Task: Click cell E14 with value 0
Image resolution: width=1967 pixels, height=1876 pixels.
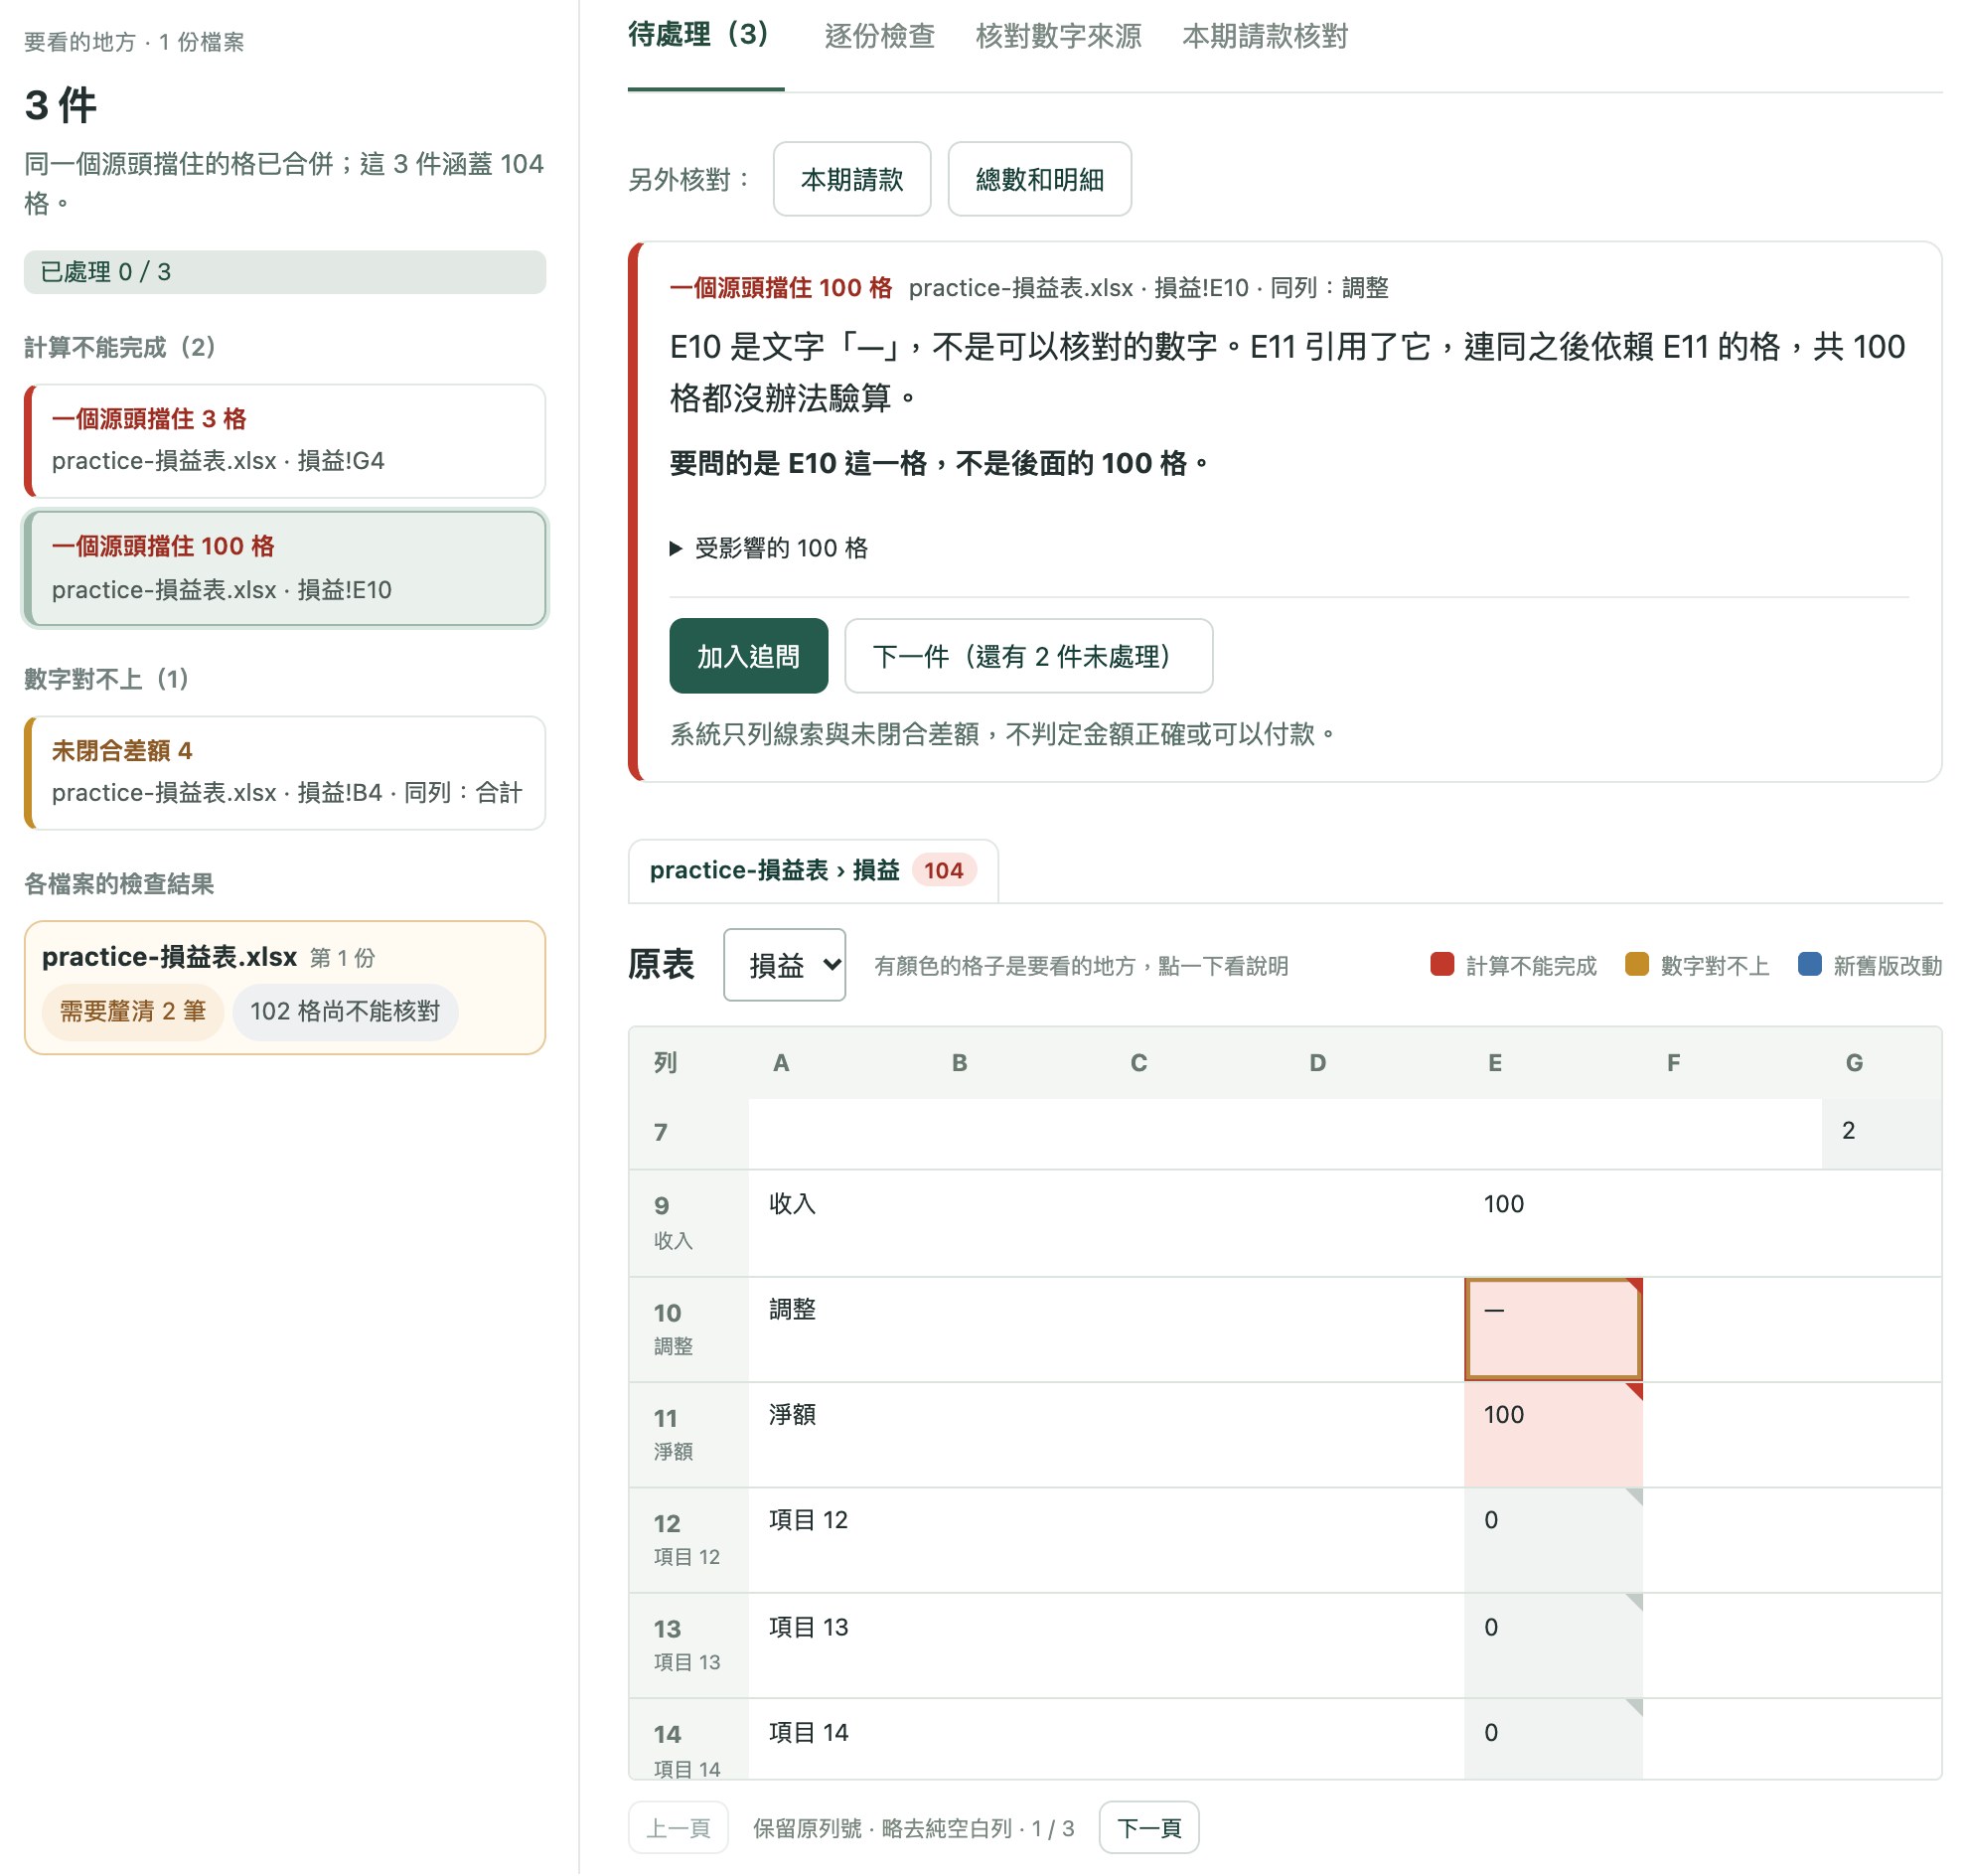Action: click(1553, 1740)
